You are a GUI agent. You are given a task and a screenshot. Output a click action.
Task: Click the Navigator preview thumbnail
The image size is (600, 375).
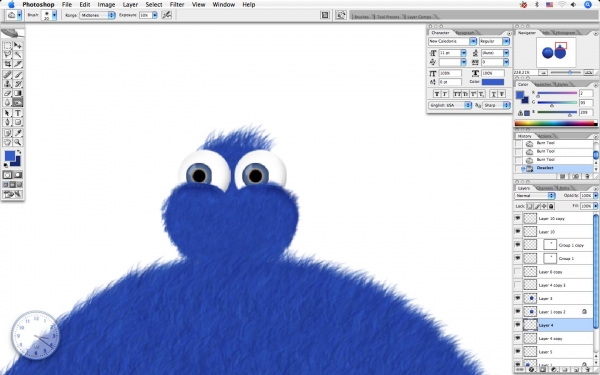(556, 52)
